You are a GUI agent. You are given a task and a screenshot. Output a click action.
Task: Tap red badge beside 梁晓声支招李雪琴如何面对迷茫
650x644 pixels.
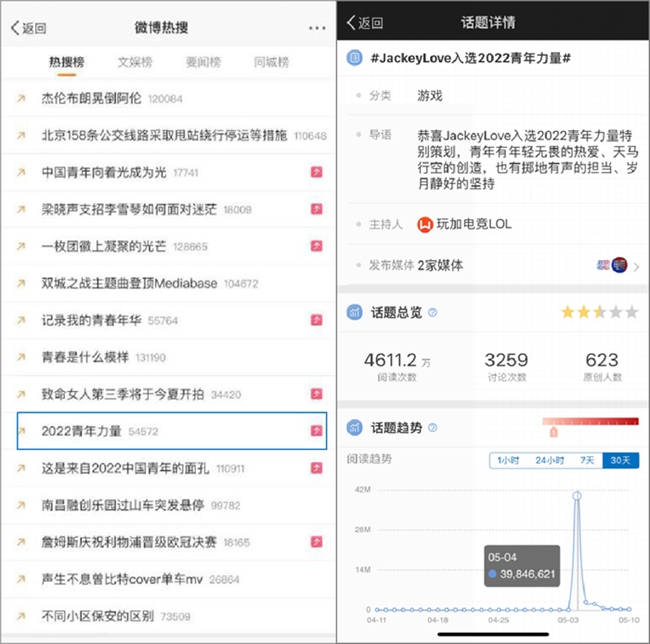click(317, 209)
